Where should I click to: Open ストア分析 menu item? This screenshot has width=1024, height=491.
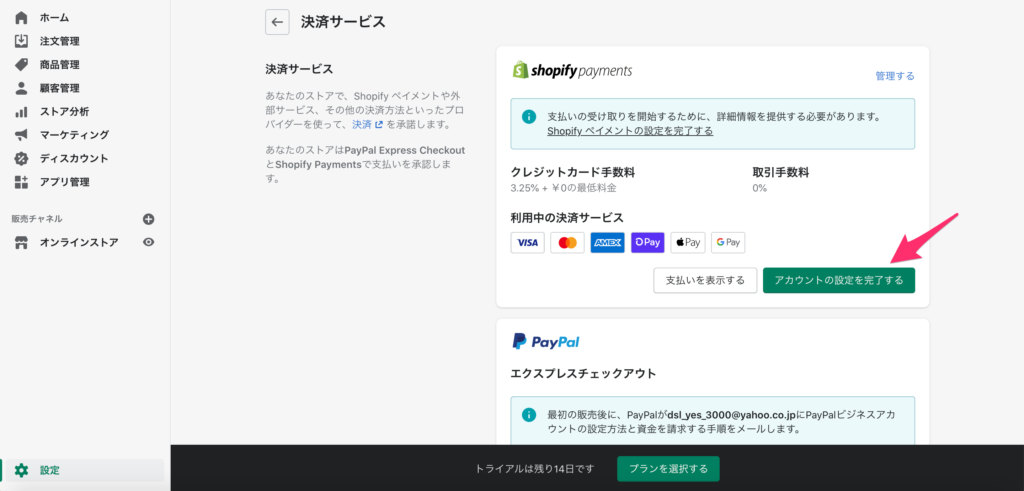click(65, 112)
